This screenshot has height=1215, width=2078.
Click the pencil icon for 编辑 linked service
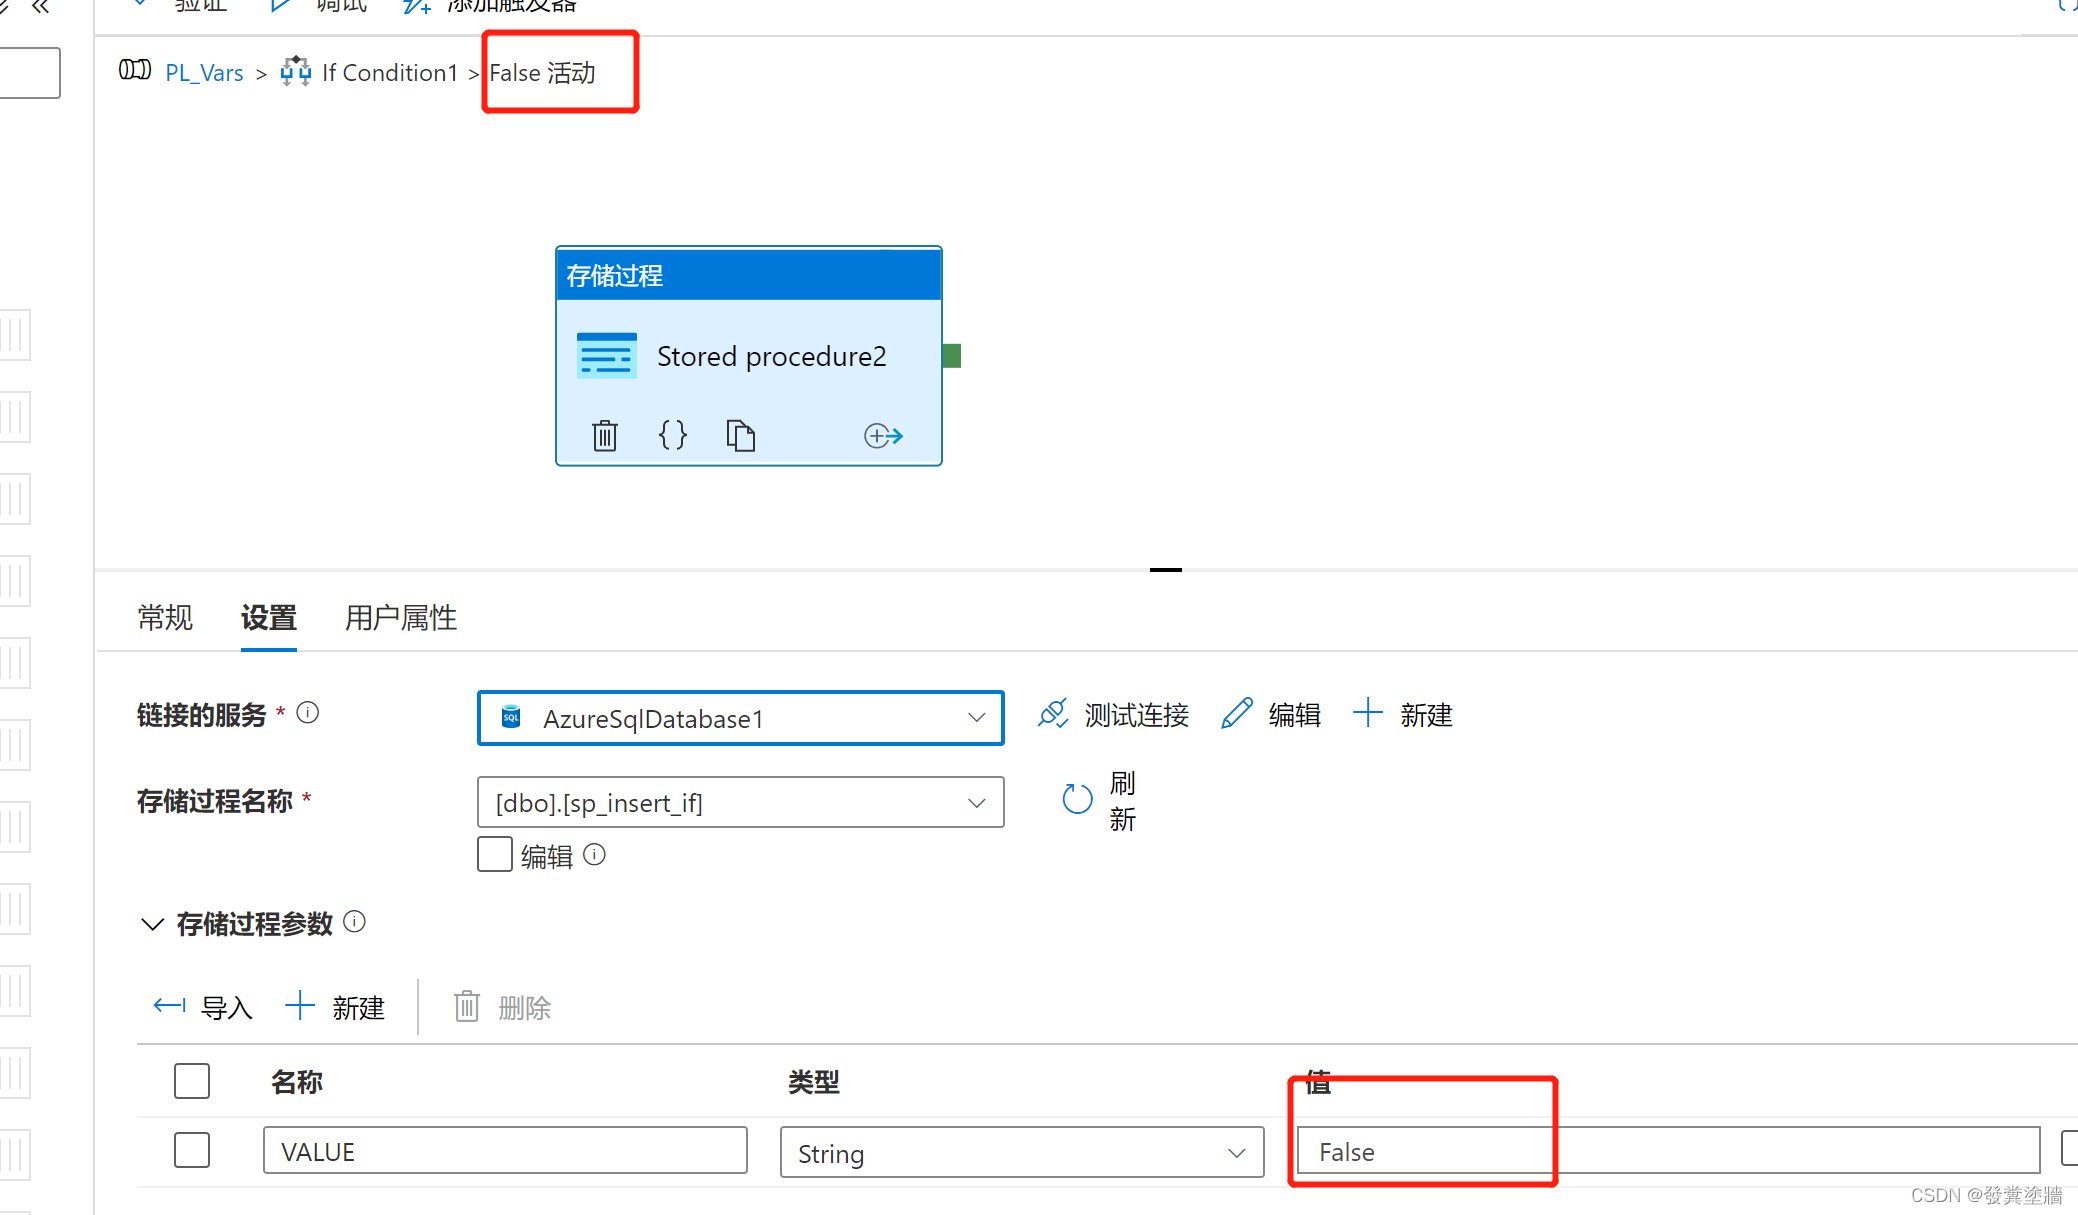(1237, 714)
